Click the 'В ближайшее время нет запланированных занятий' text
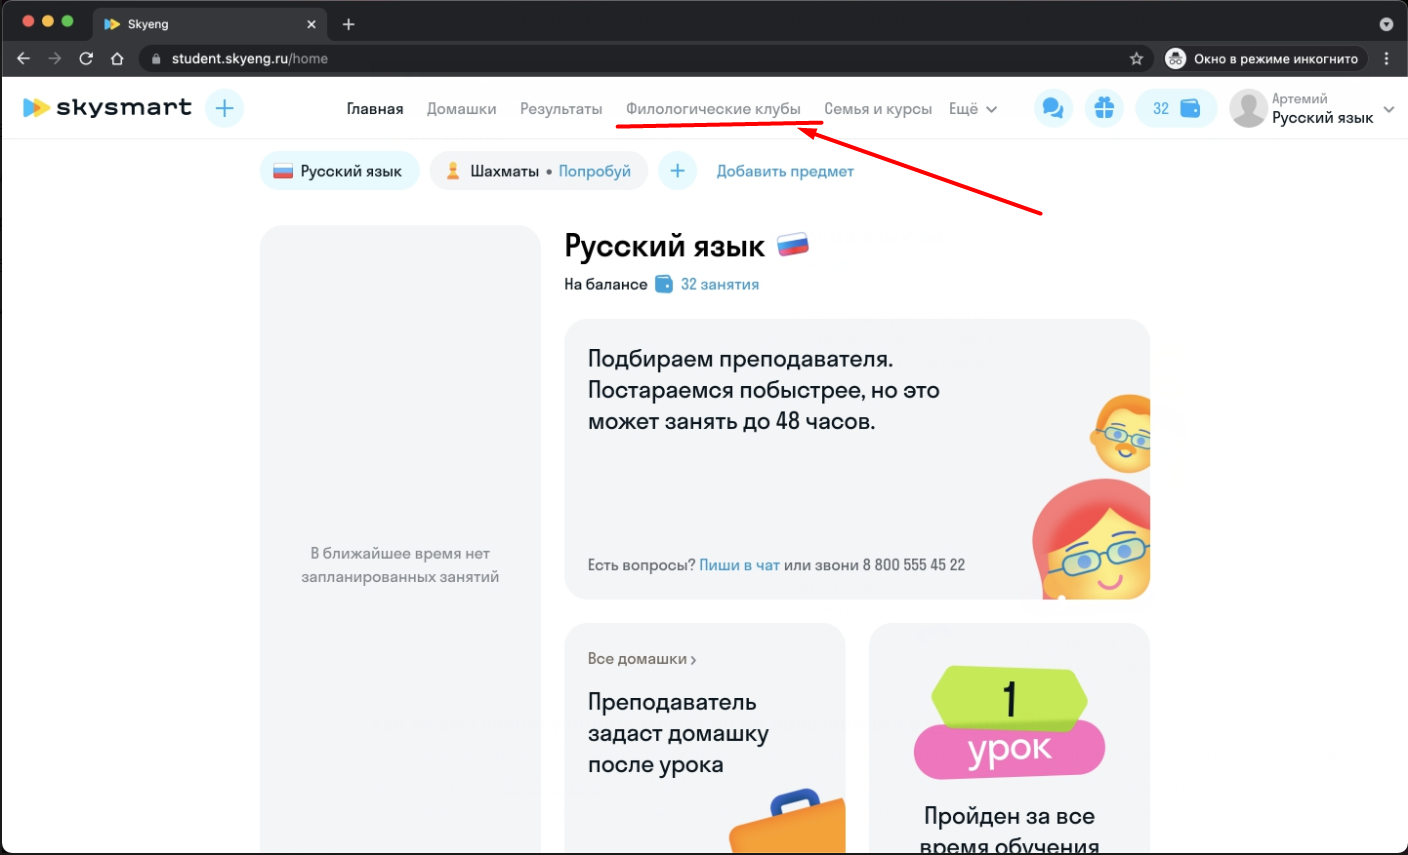Image resolution: width=1408 pixels, height=855 pixels. pyautogui.click(x=400, y=565)
